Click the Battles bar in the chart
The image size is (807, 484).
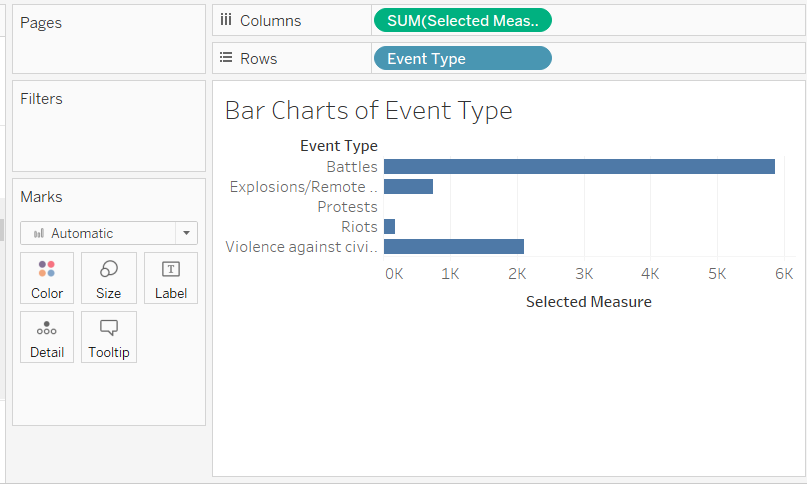(x=579, y=167)
